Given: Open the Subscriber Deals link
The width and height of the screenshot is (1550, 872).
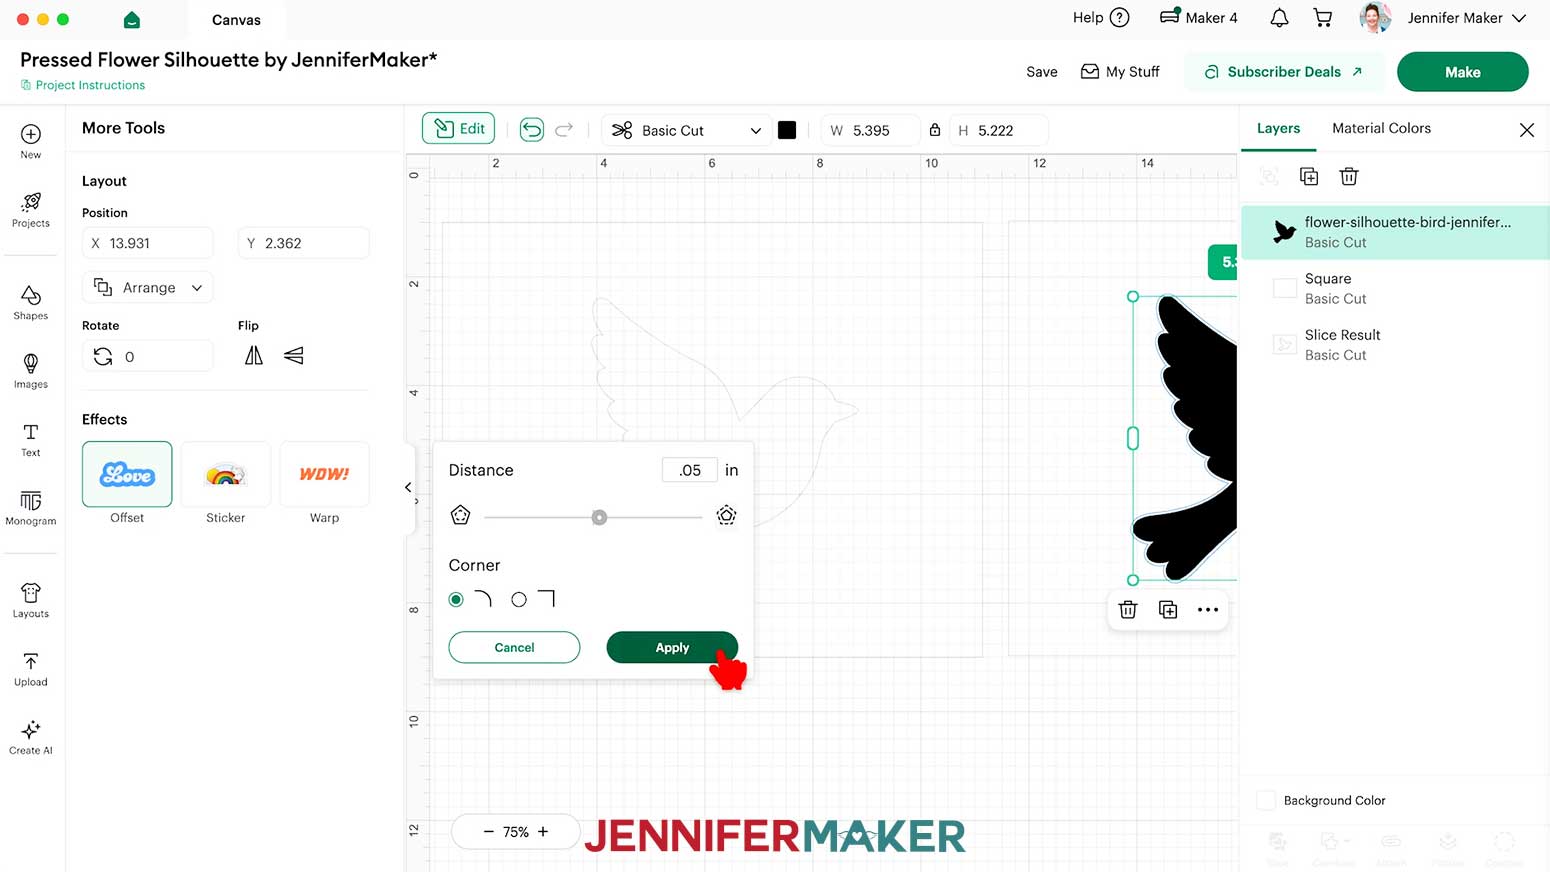Looking at the screenshot, I should (1284, 72).
